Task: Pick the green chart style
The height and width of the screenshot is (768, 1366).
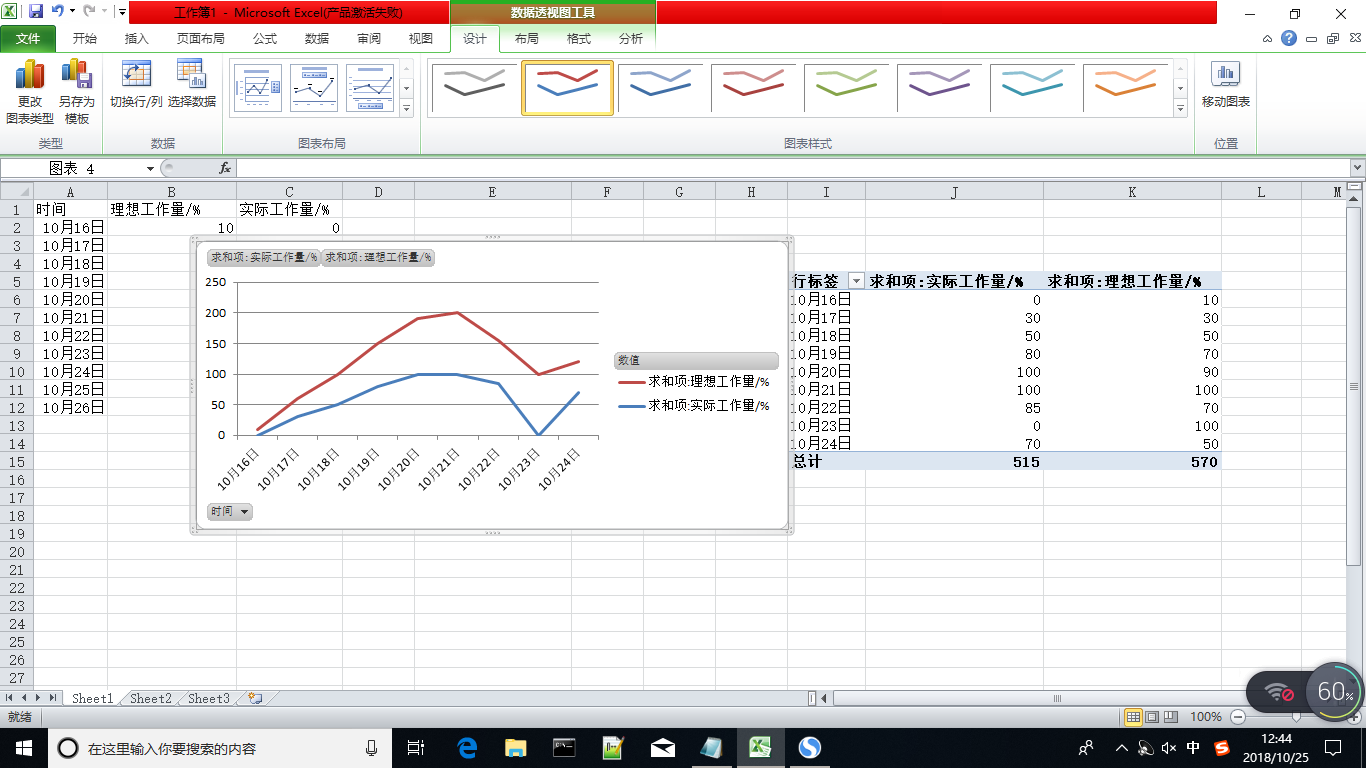Action: (x=847, y=88)
